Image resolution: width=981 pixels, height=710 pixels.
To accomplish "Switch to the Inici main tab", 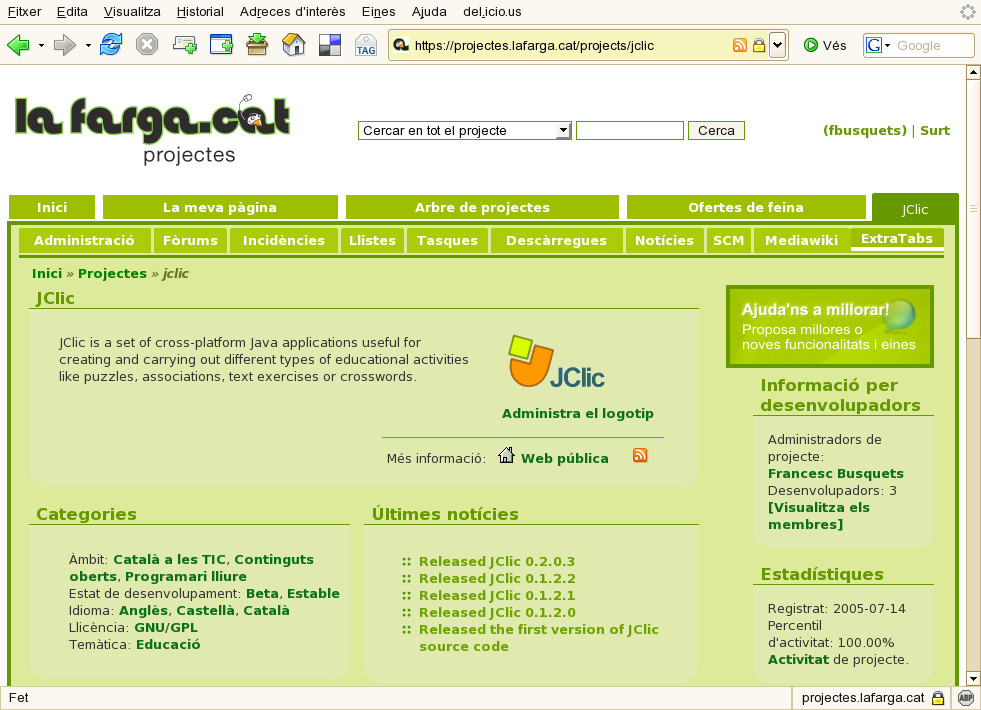I will 52,207.
